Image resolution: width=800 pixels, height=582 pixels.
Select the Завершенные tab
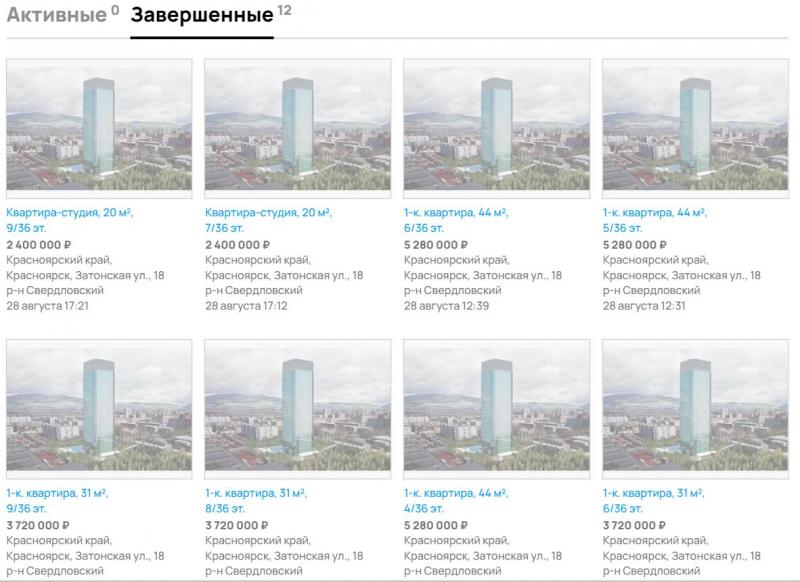tap(210, 14)
